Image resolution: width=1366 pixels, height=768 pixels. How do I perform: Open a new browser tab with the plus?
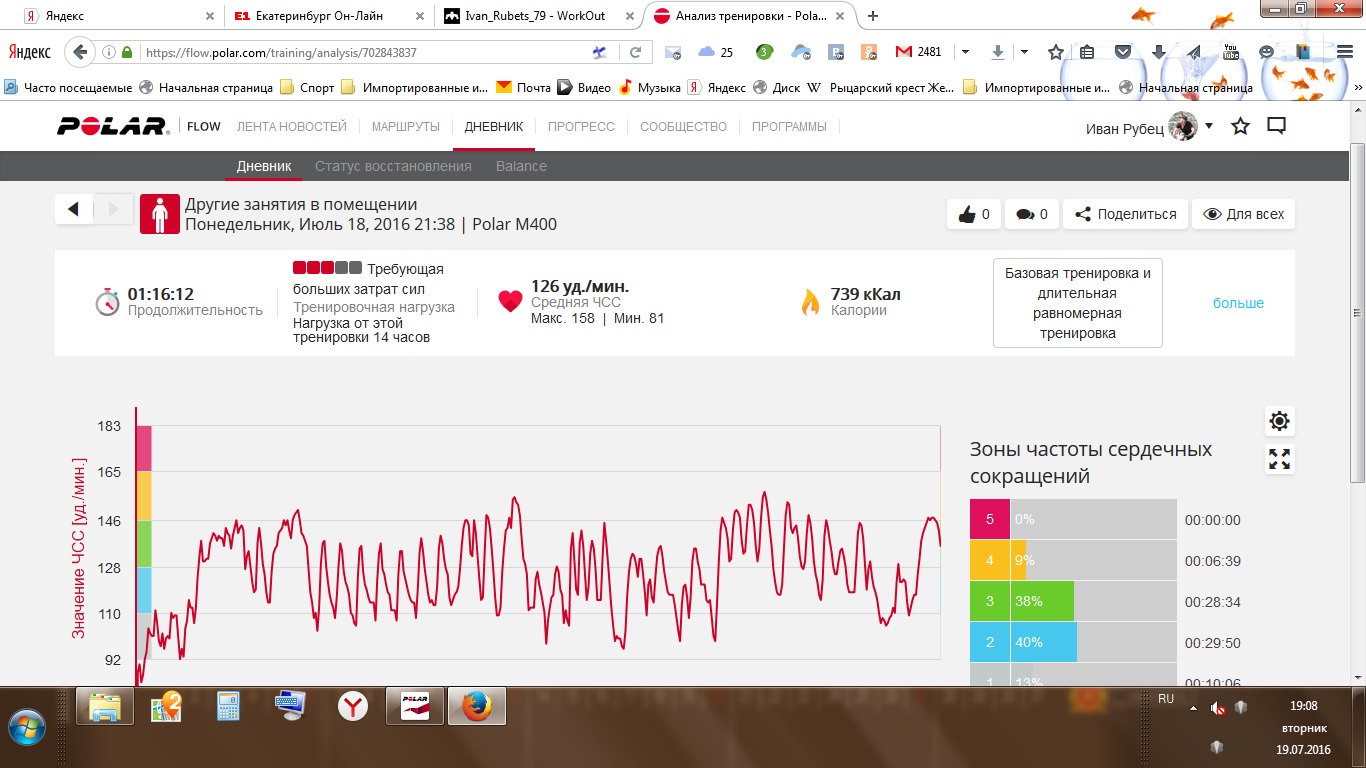(x=873, y=16)
